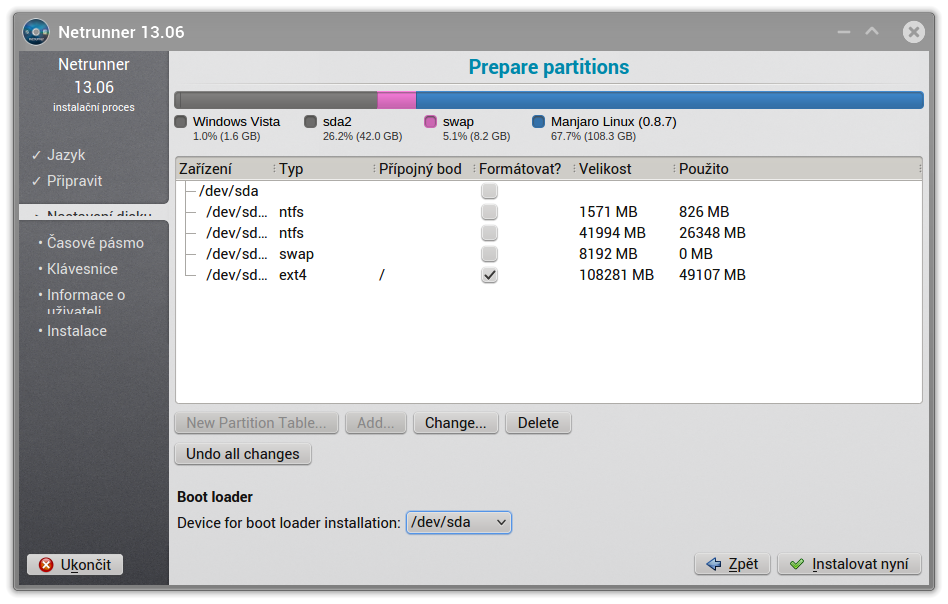Close the Netrunner 13.06 window

(x=914, y=31)
